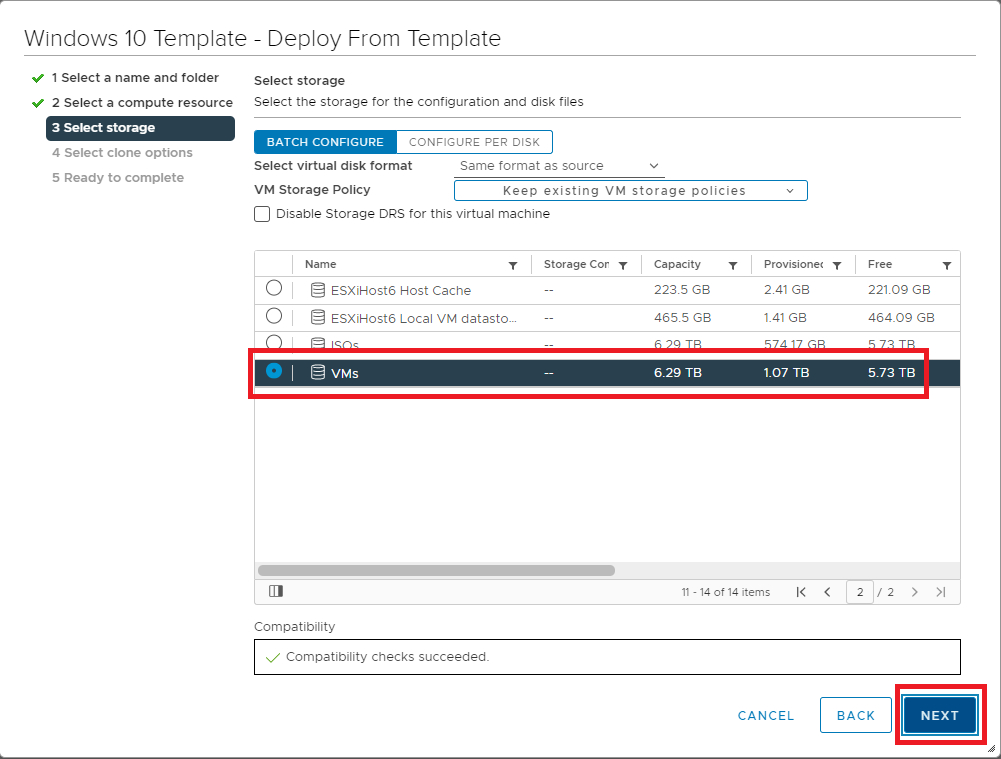Expand the VM Storage Policy dropdown
Screen dimensions: 1001x759
(x=630, y=191)
